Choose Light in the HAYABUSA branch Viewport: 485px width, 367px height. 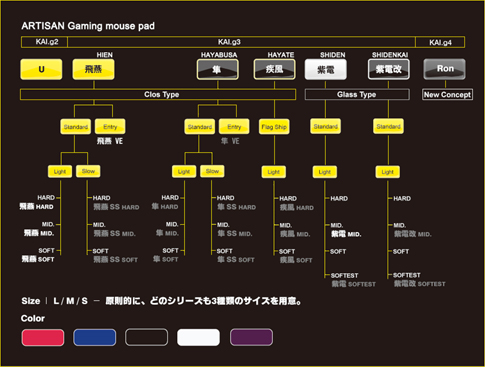coord(184,172)
